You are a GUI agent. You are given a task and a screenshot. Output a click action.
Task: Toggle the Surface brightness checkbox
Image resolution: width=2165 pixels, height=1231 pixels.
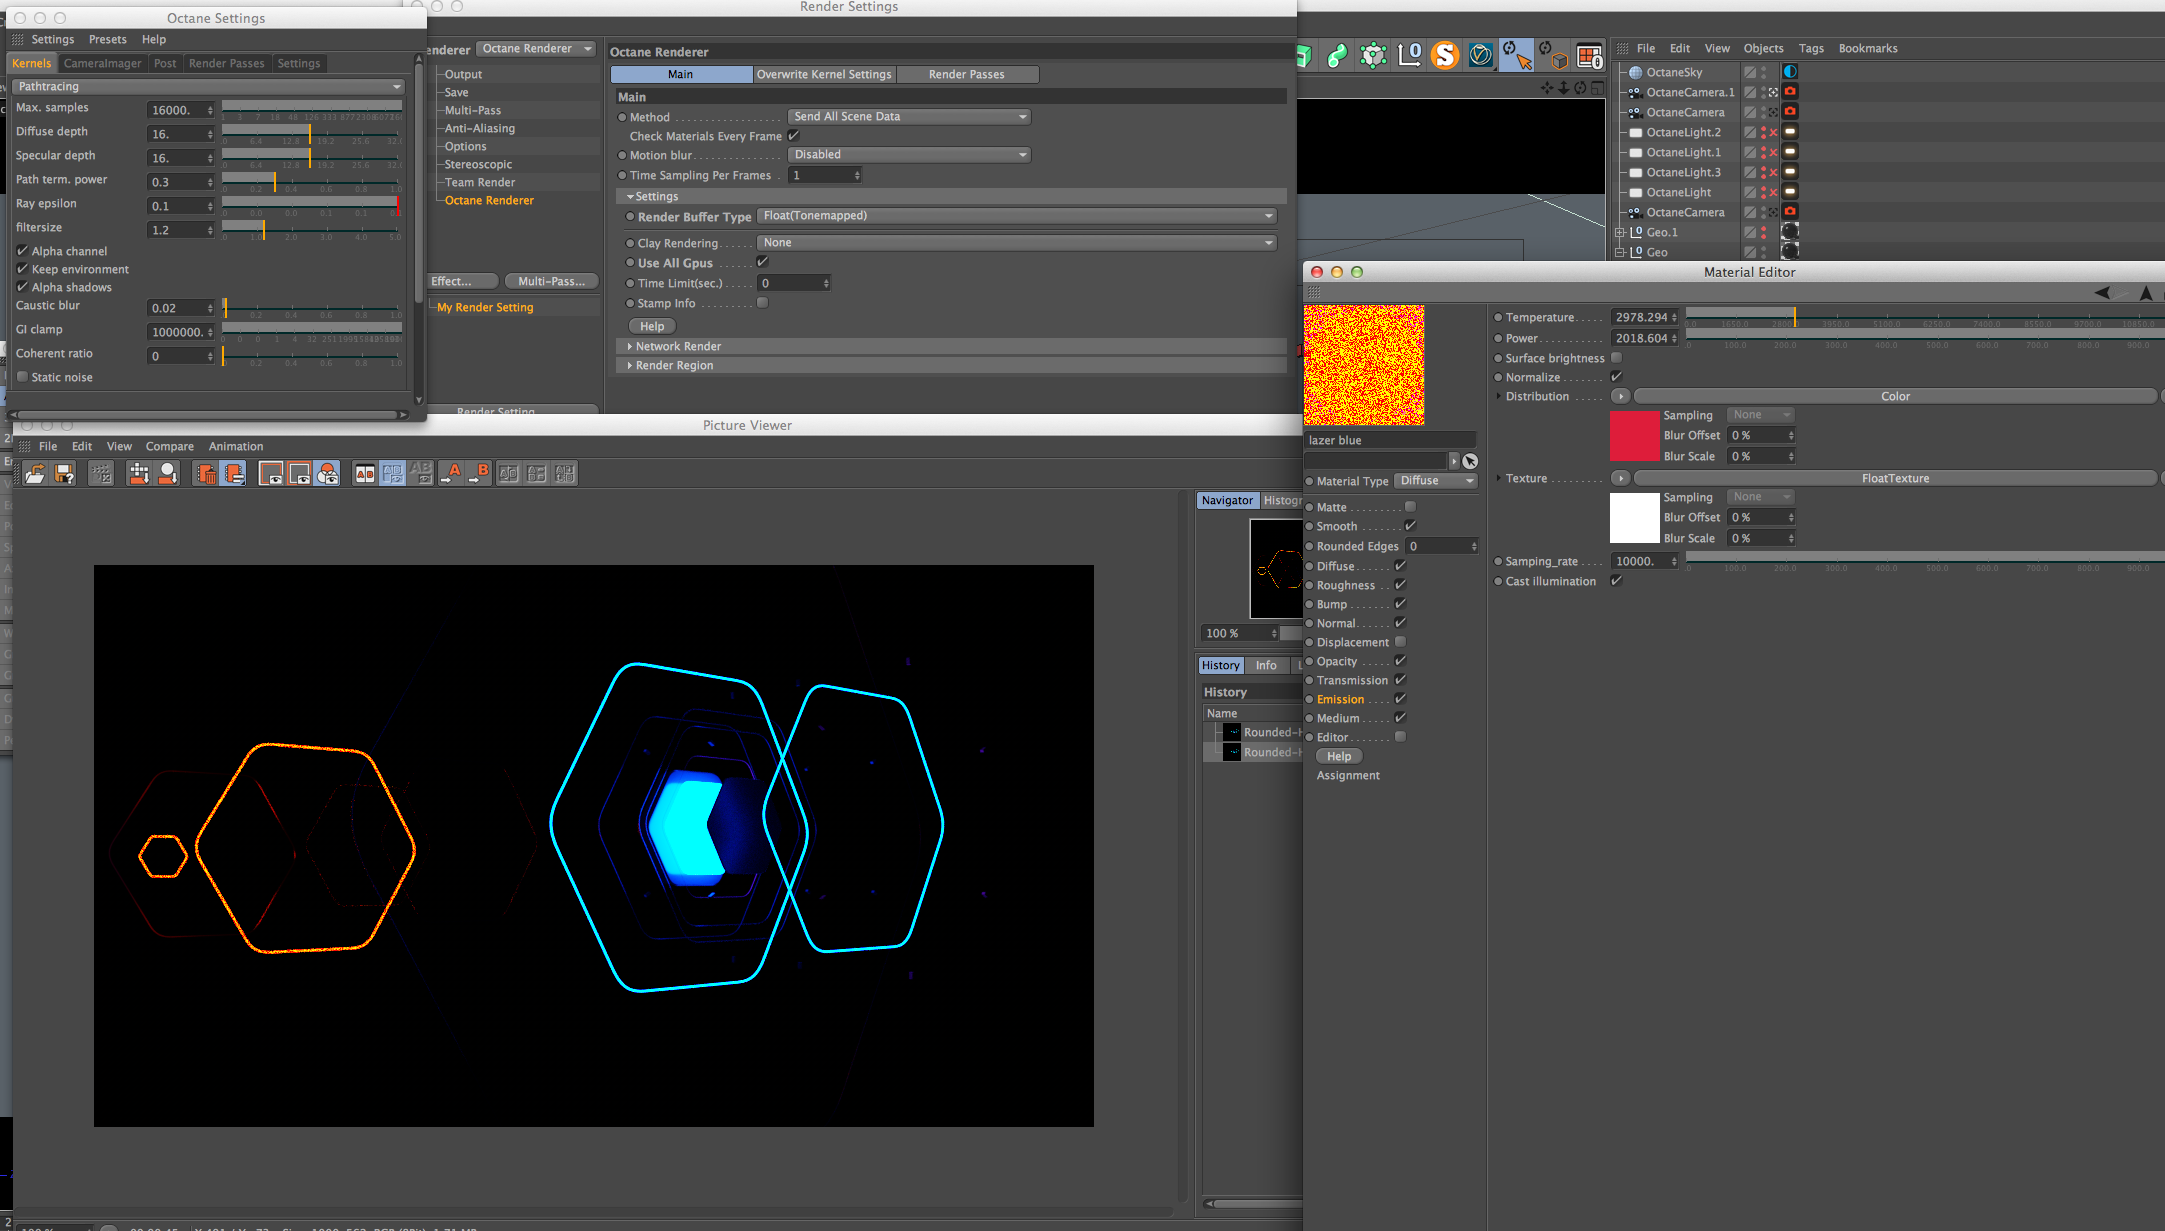tap(1616, 358)
